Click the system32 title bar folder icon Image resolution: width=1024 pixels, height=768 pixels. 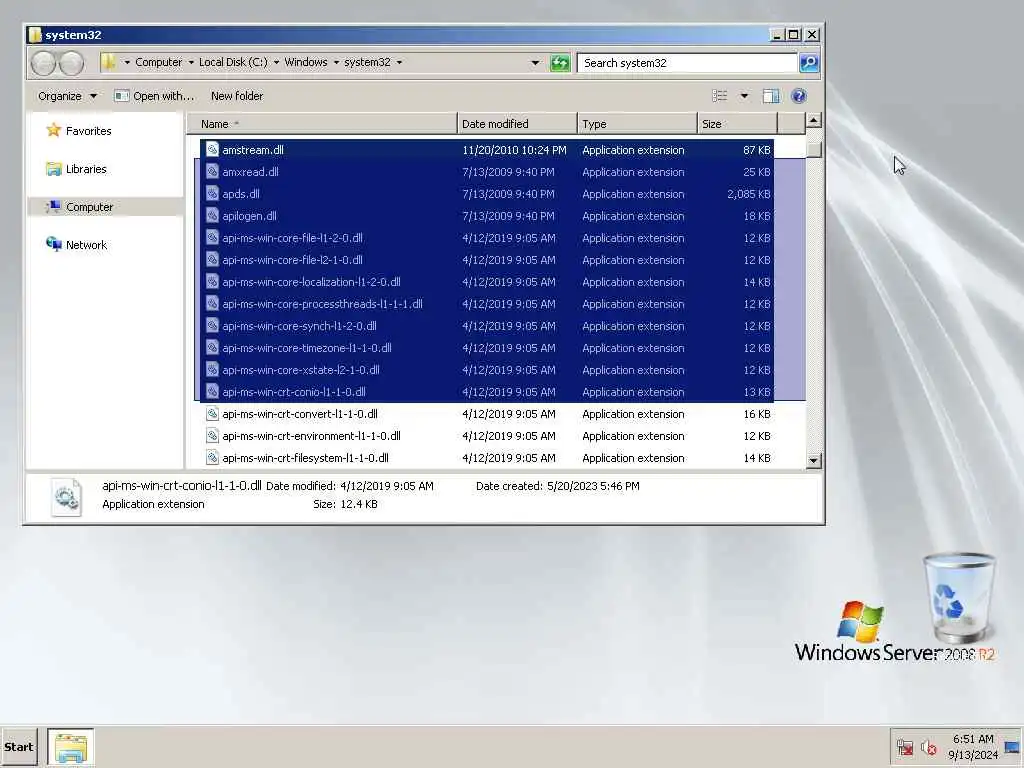tap(35, 35)
